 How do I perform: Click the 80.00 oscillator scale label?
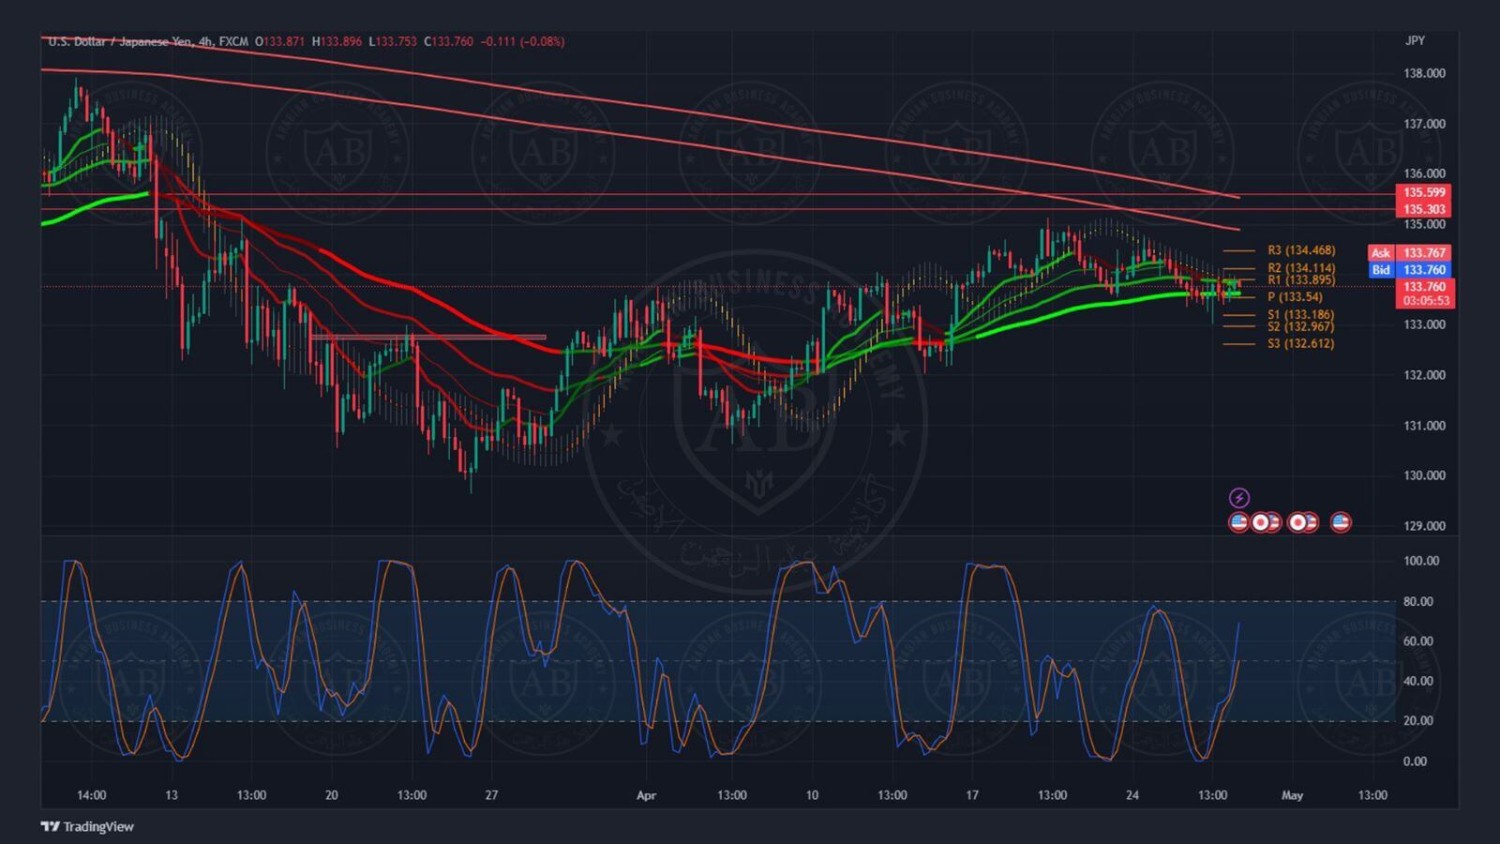(1418, 602)
